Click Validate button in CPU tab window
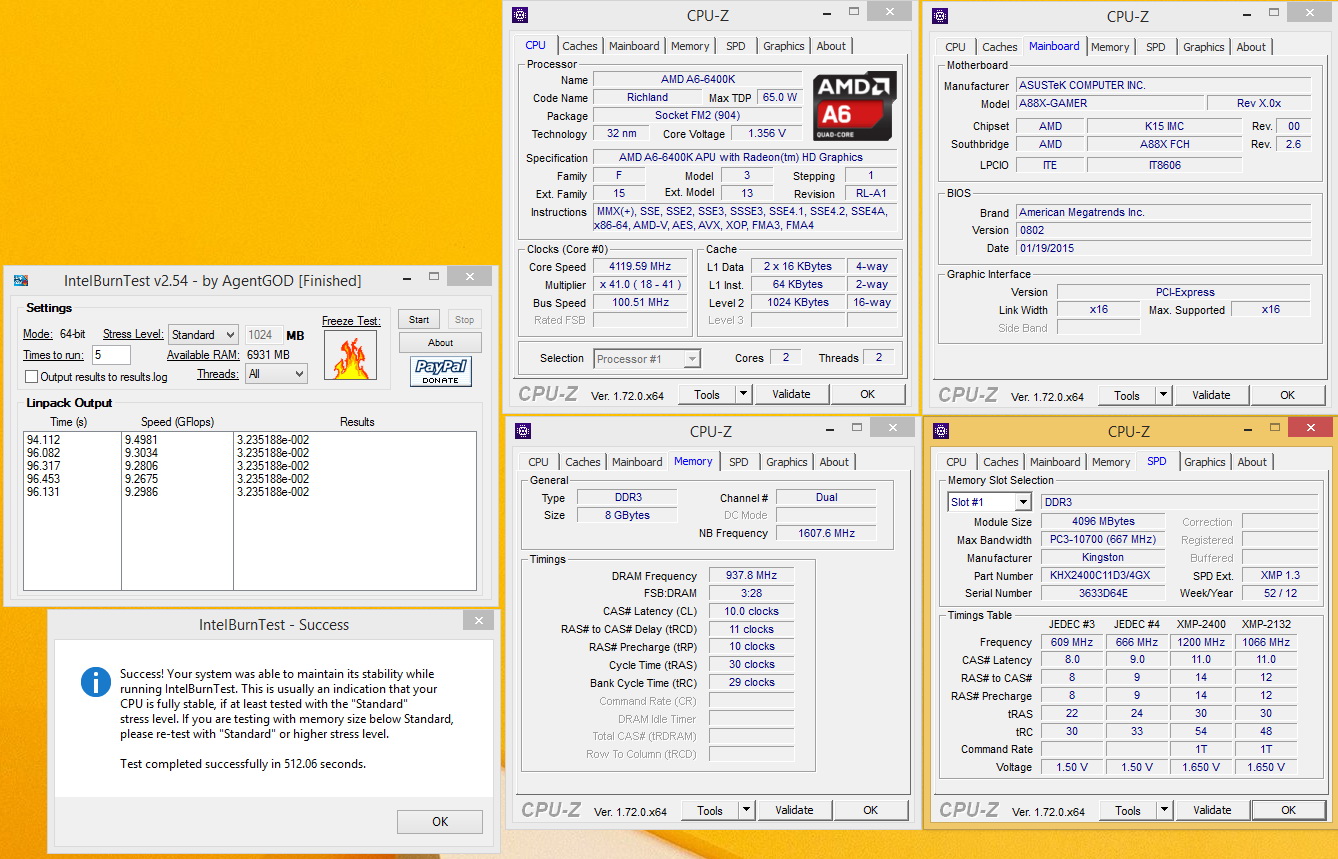The height and width of the screenshot is (859, 1338). click(x=791, y=394)
